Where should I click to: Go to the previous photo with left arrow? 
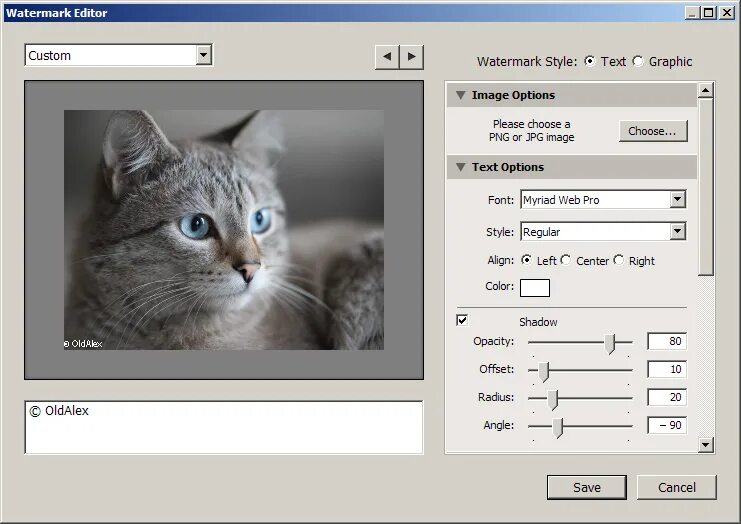[387, 57]
